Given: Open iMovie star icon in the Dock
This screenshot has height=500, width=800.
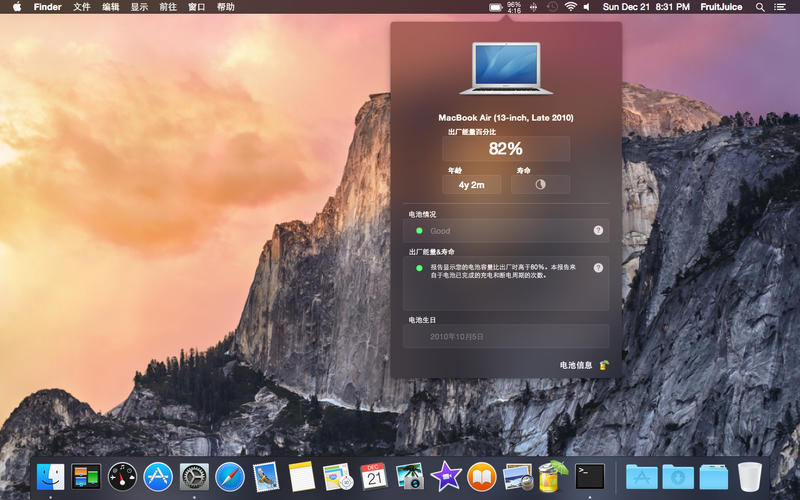Looking at the screenshot, I should tap(445, 476).
